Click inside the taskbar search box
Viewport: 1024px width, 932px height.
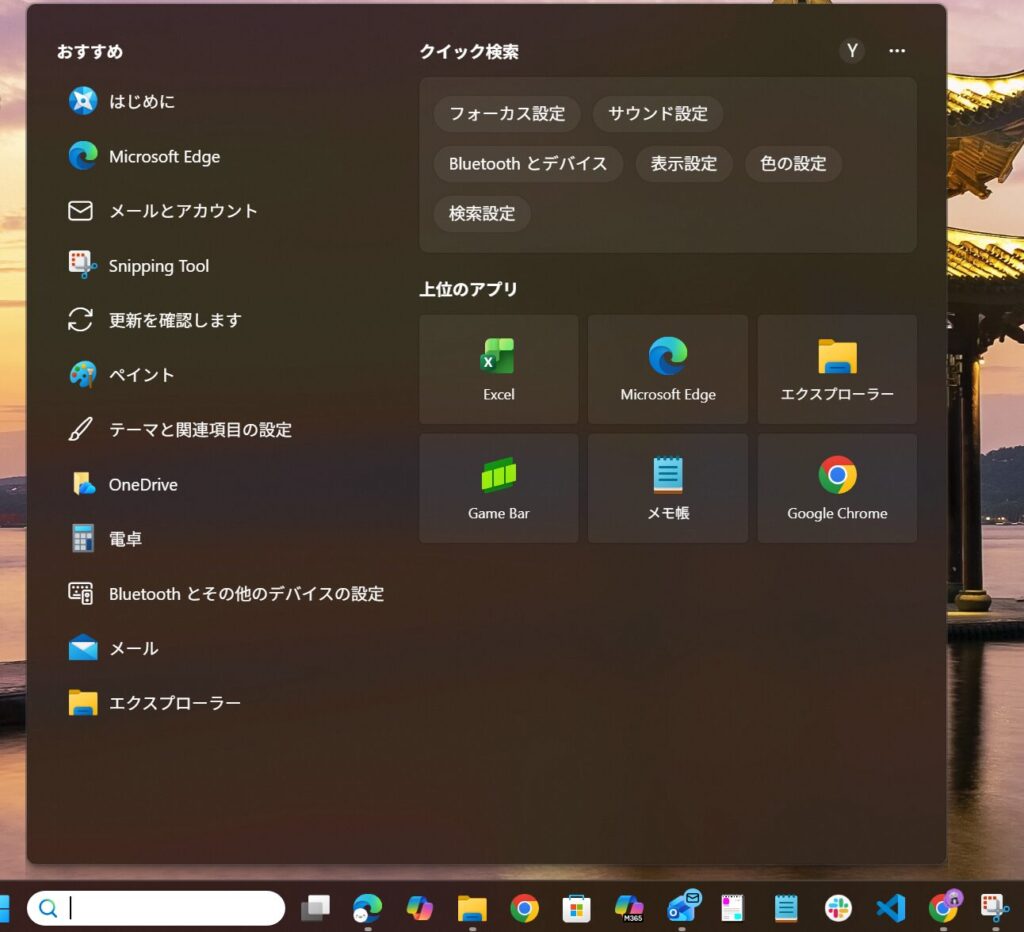[170, 908]
